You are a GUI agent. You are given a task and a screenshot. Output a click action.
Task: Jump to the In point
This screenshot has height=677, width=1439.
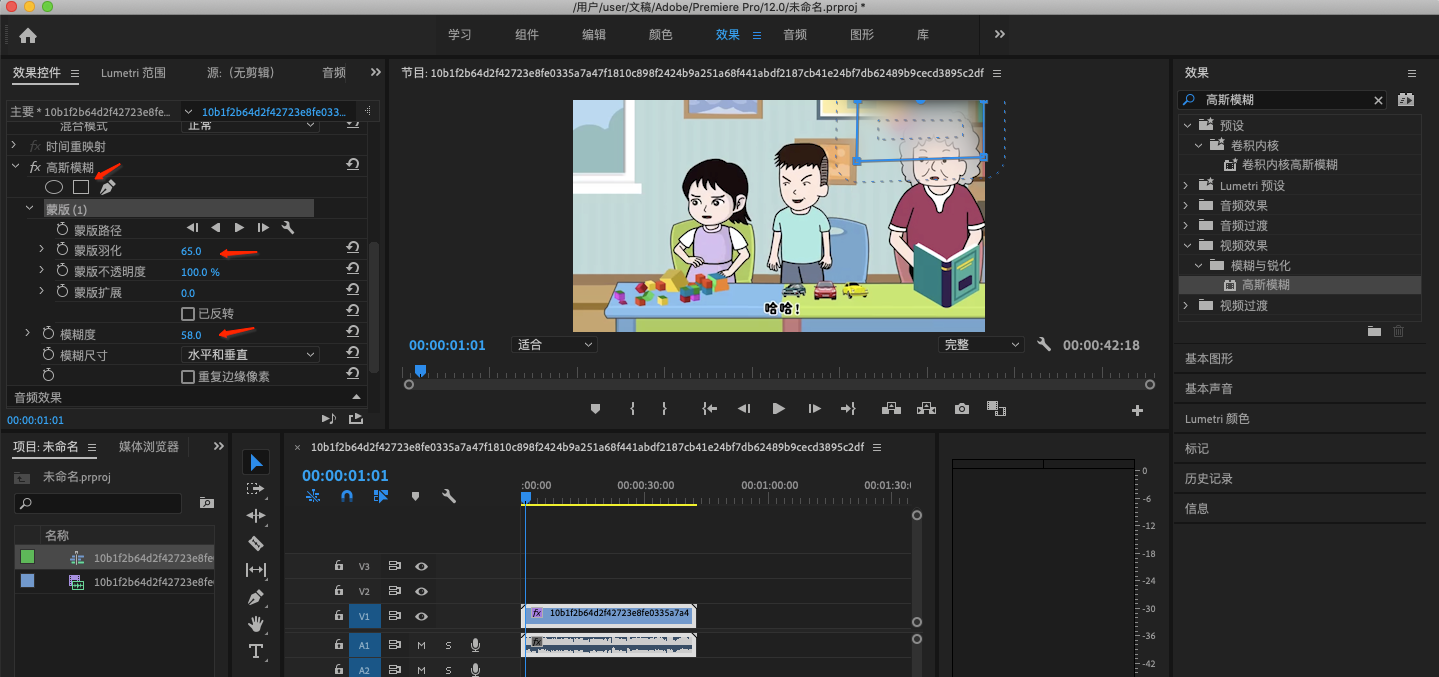coord(709,409)
